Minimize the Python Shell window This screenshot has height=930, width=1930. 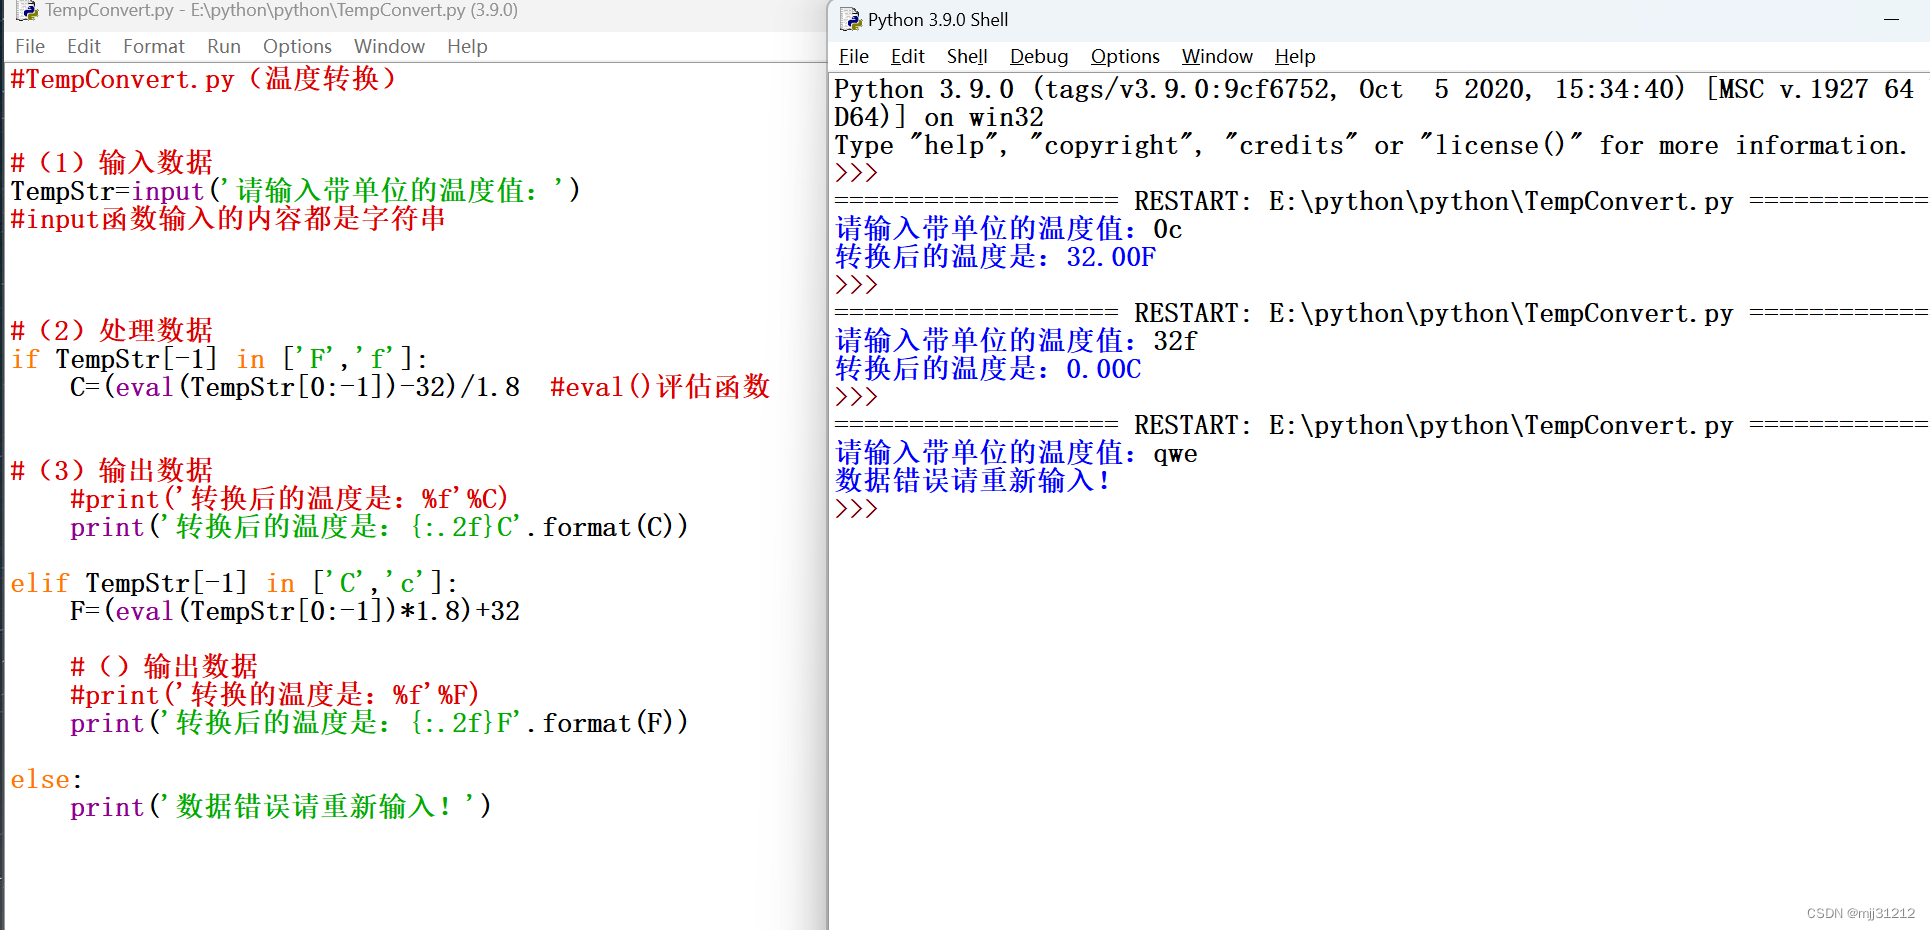1891,19
